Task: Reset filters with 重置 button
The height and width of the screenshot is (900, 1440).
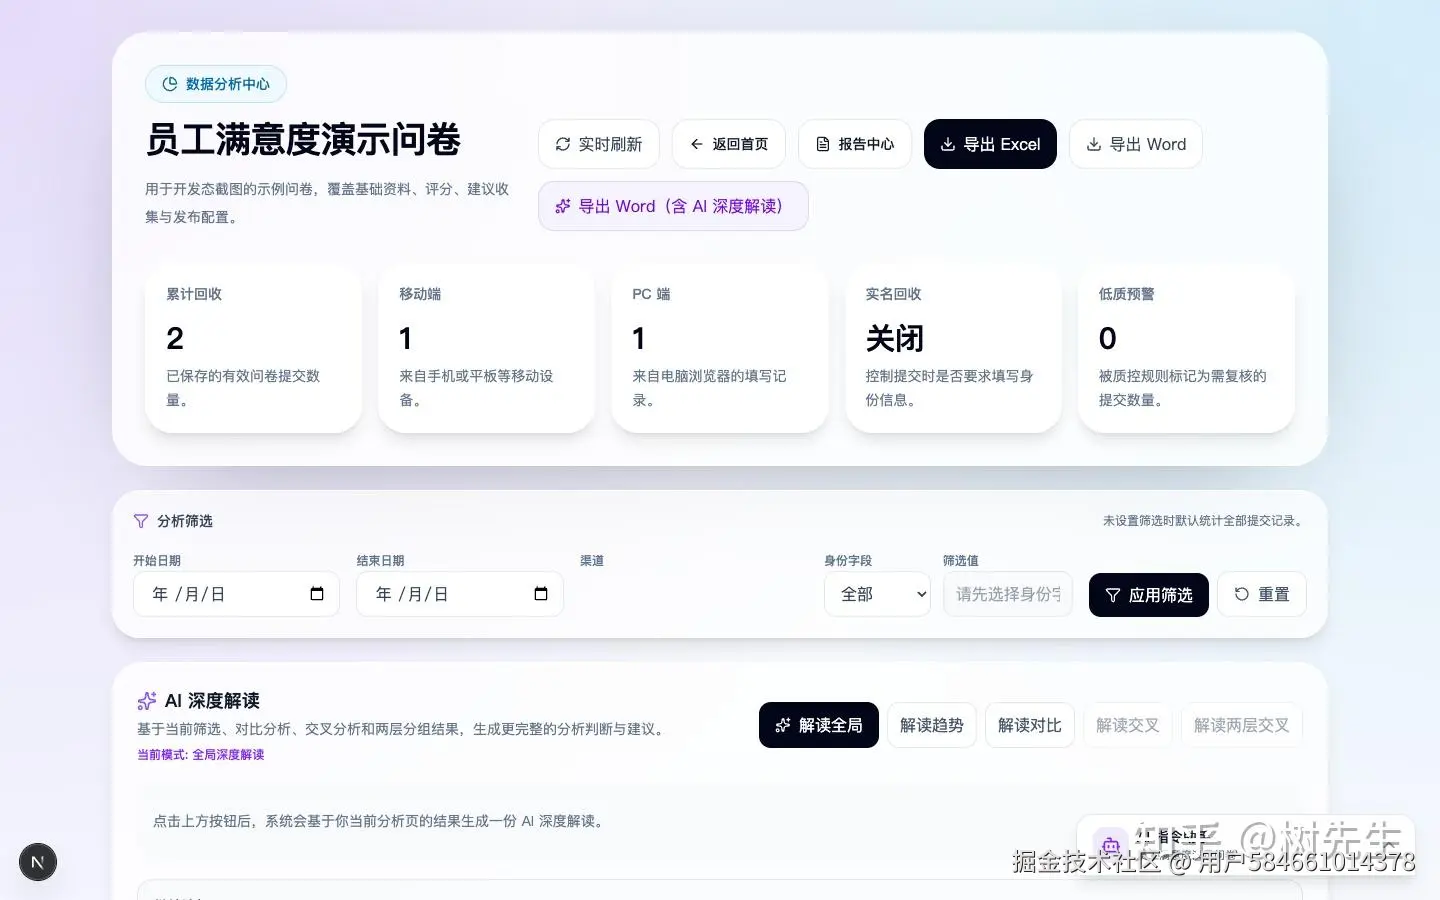Action: coord(1262,594)
